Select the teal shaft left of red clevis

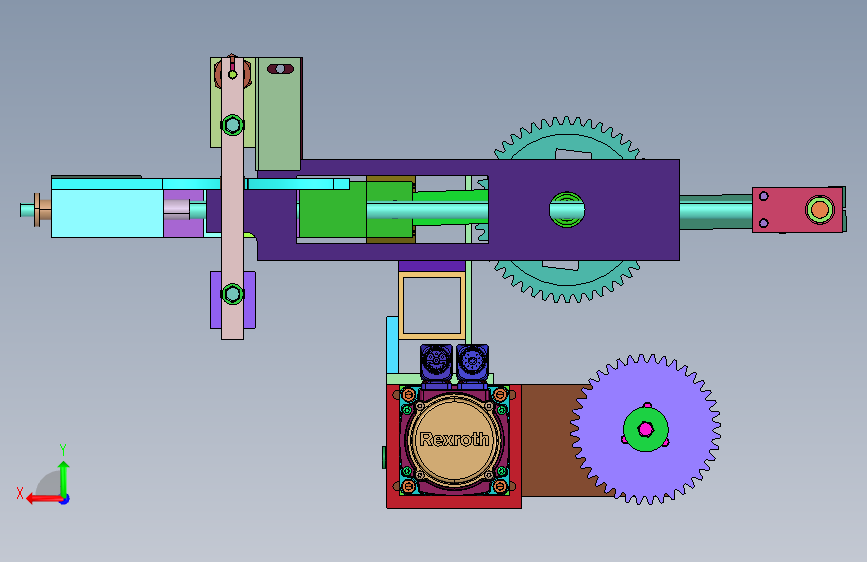pos(715,212)
